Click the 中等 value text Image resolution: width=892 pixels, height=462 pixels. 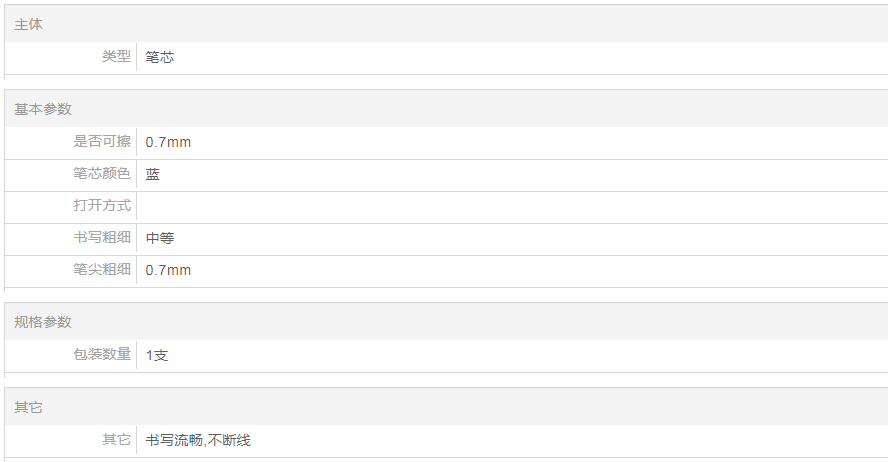click(160, 238)
